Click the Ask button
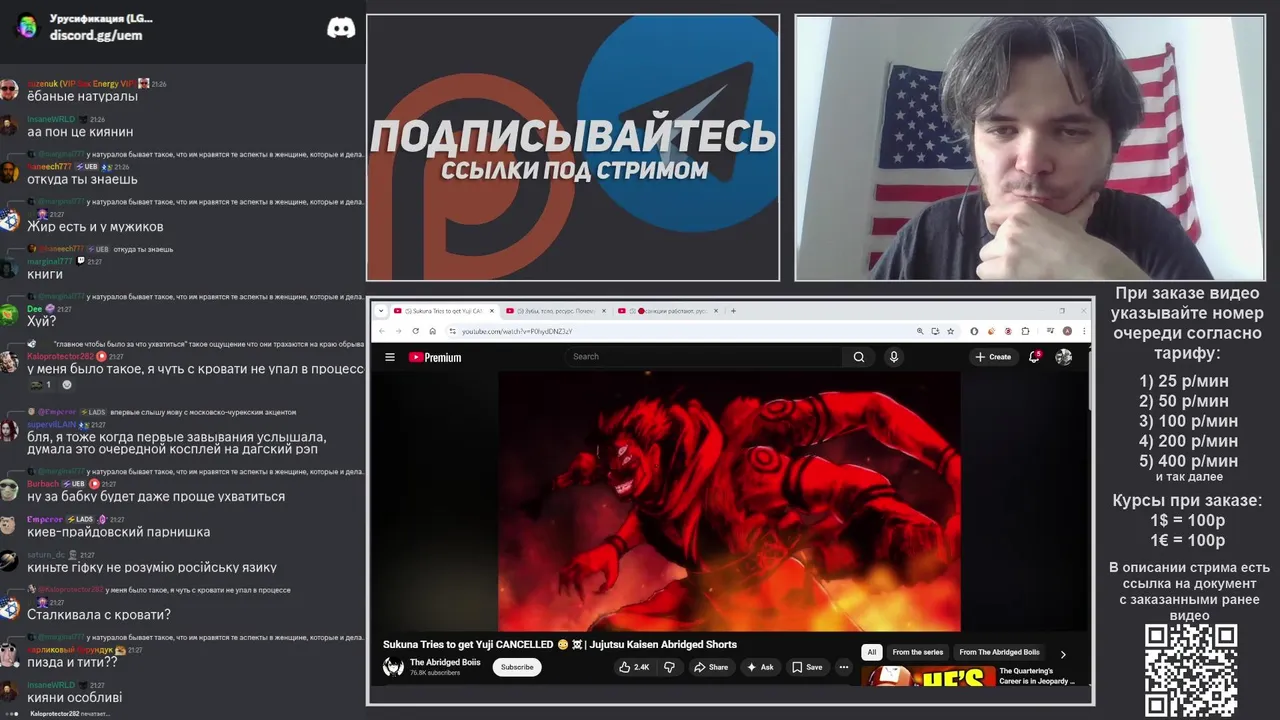Image resolution: width=1280 pixels, height=720 pixels. point(761,667)
